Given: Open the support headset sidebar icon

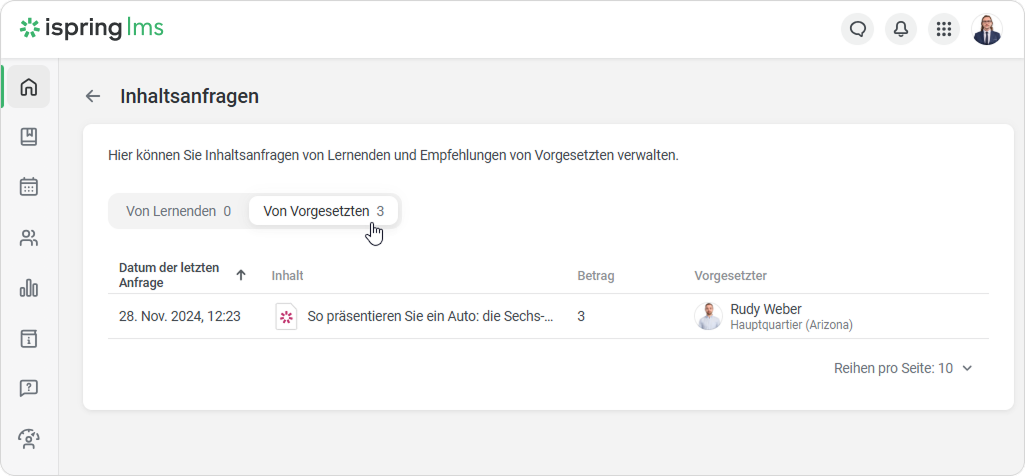Looking at the screenshot, I should pyautogui.click(x=28, y=438).
